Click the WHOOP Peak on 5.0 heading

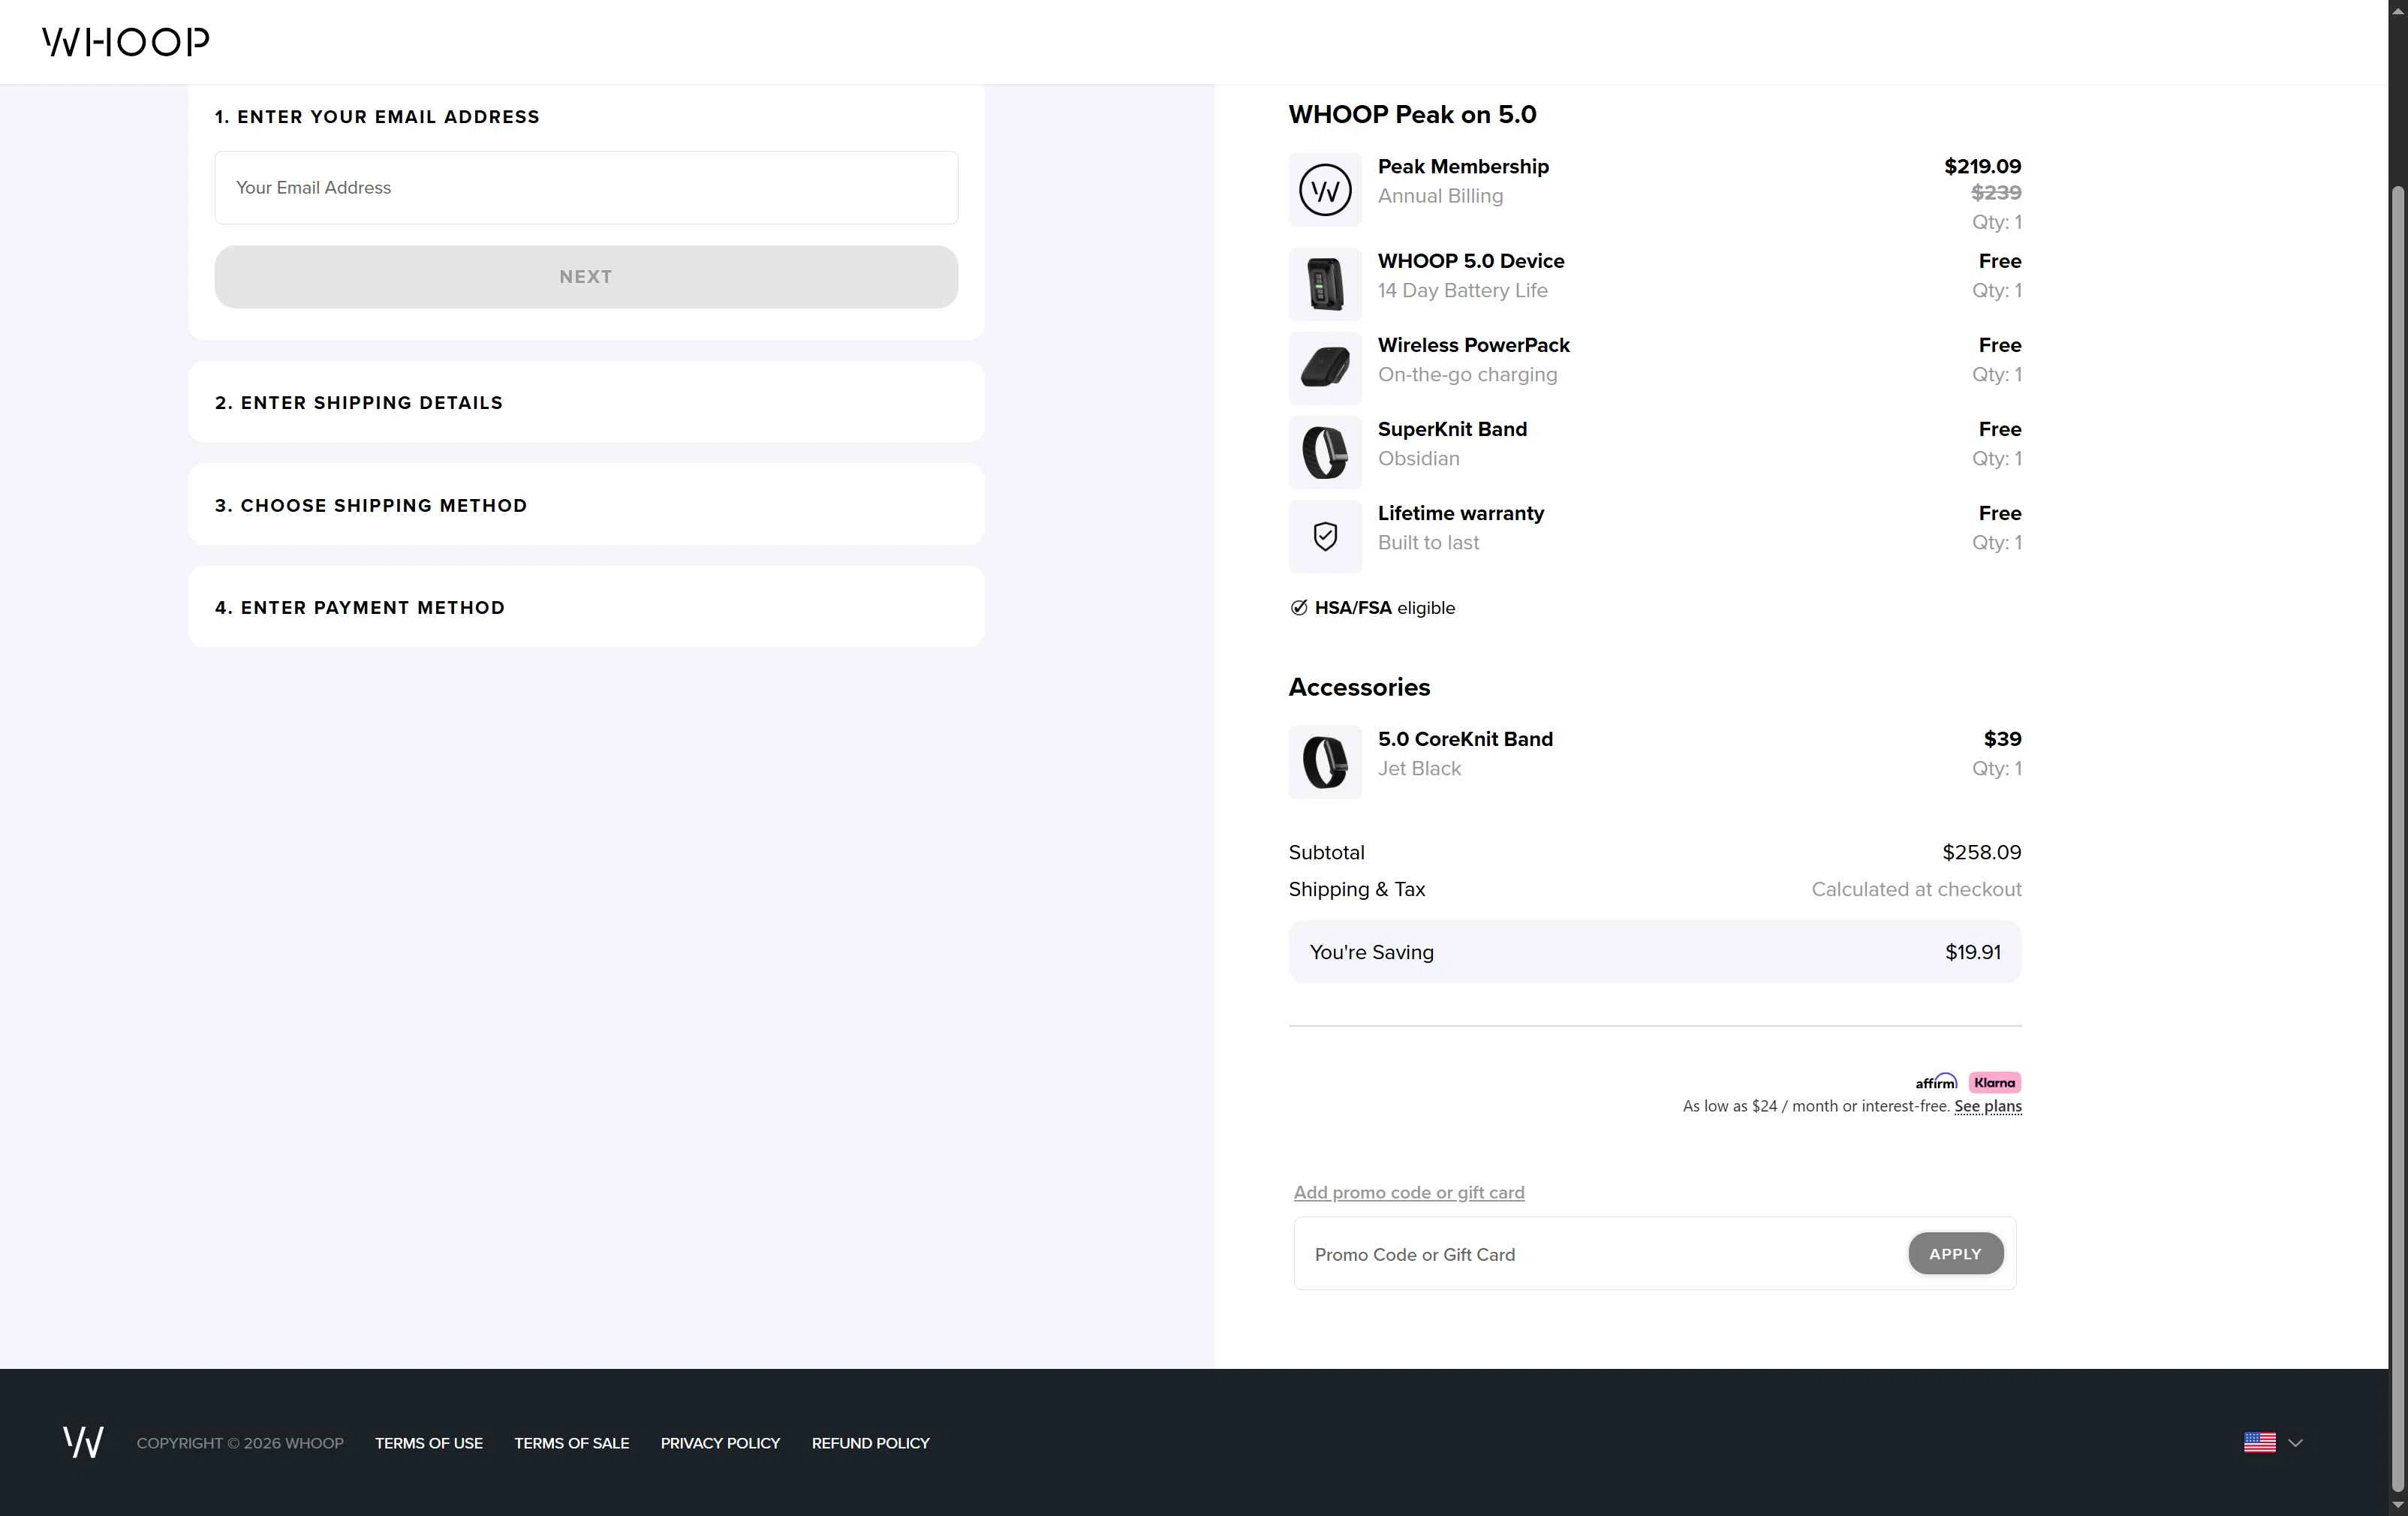click(1412, 114)
